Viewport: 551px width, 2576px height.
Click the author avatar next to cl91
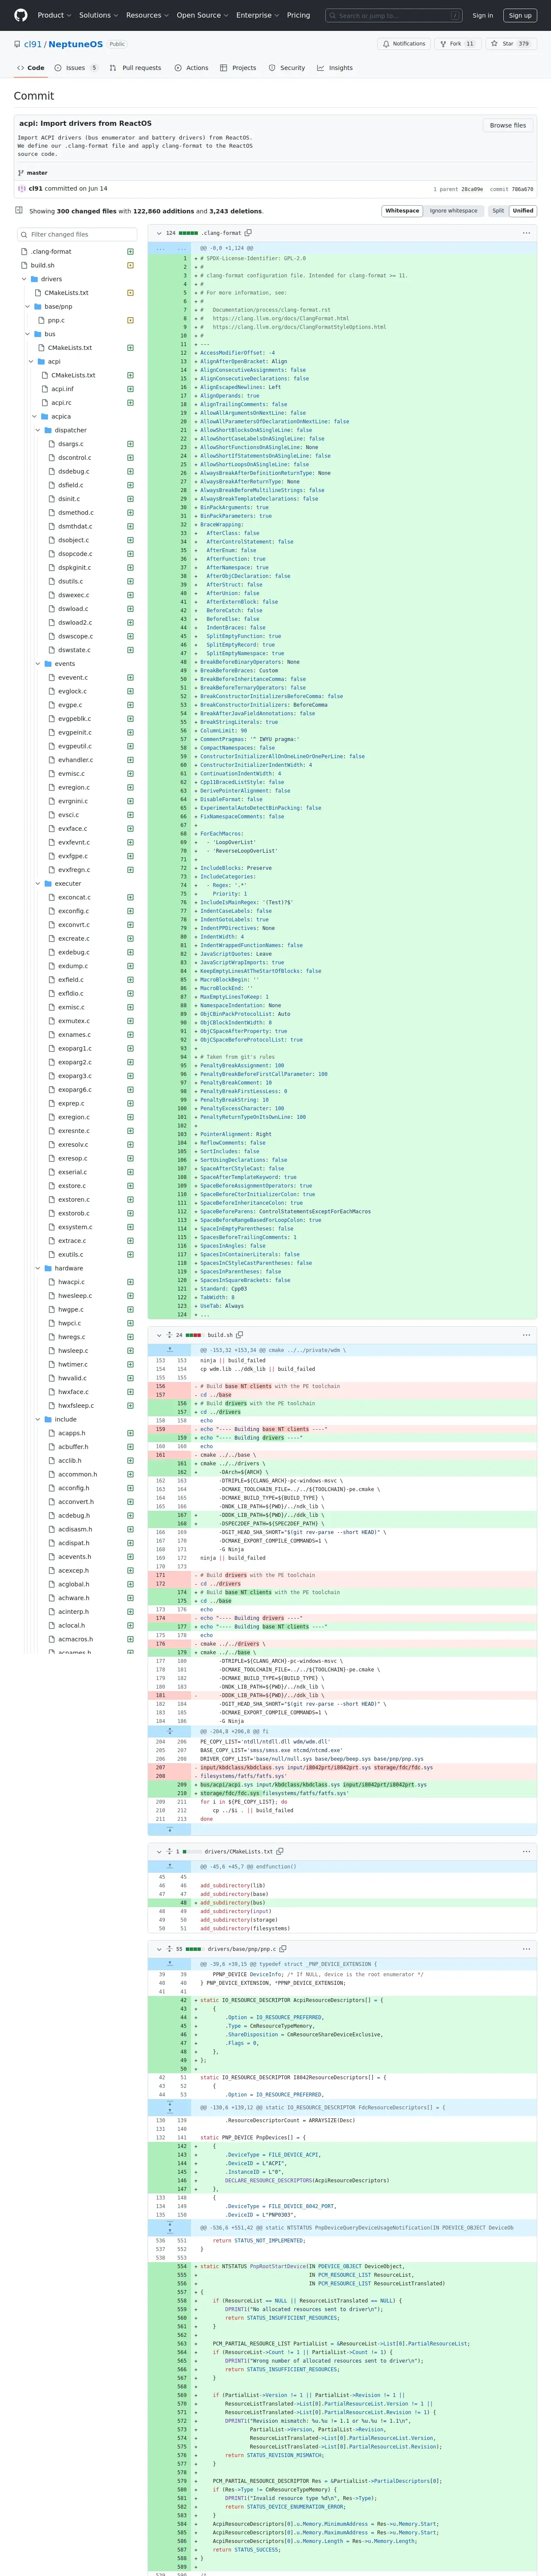pyautogui.click(x=22, y=188)
